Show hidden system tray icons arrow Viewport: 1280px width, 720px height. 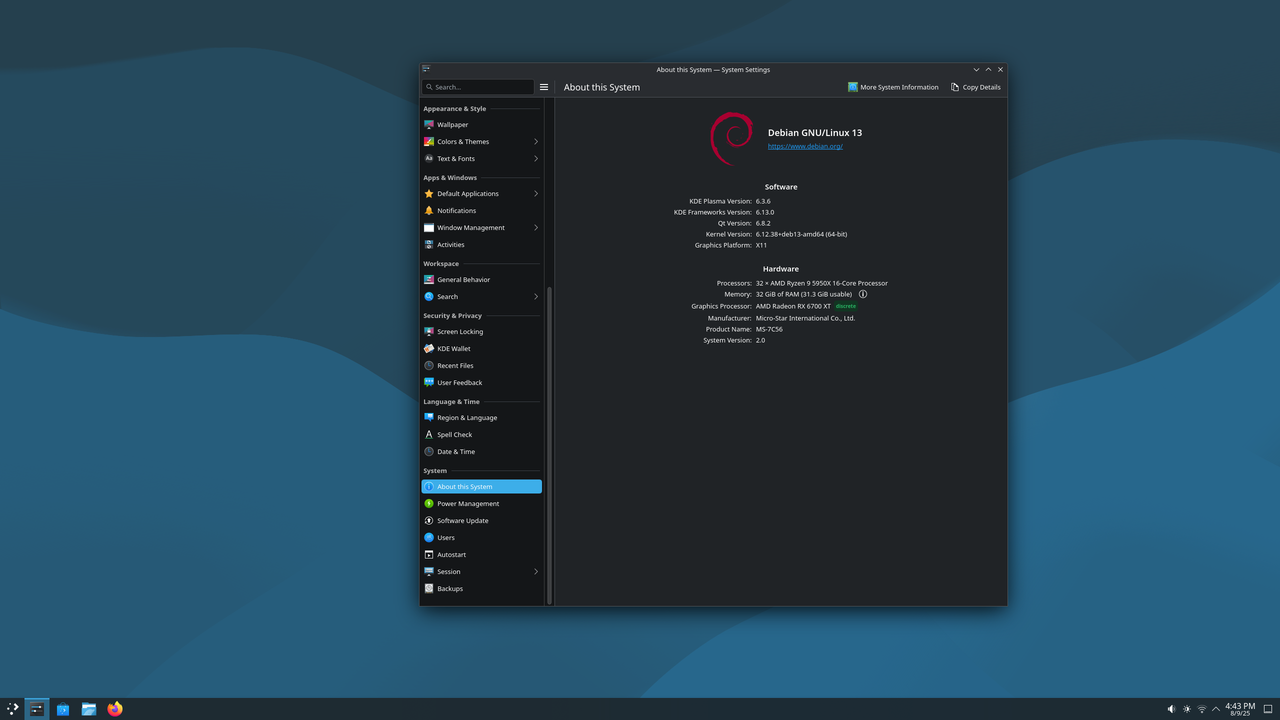tap(1216, 709)
